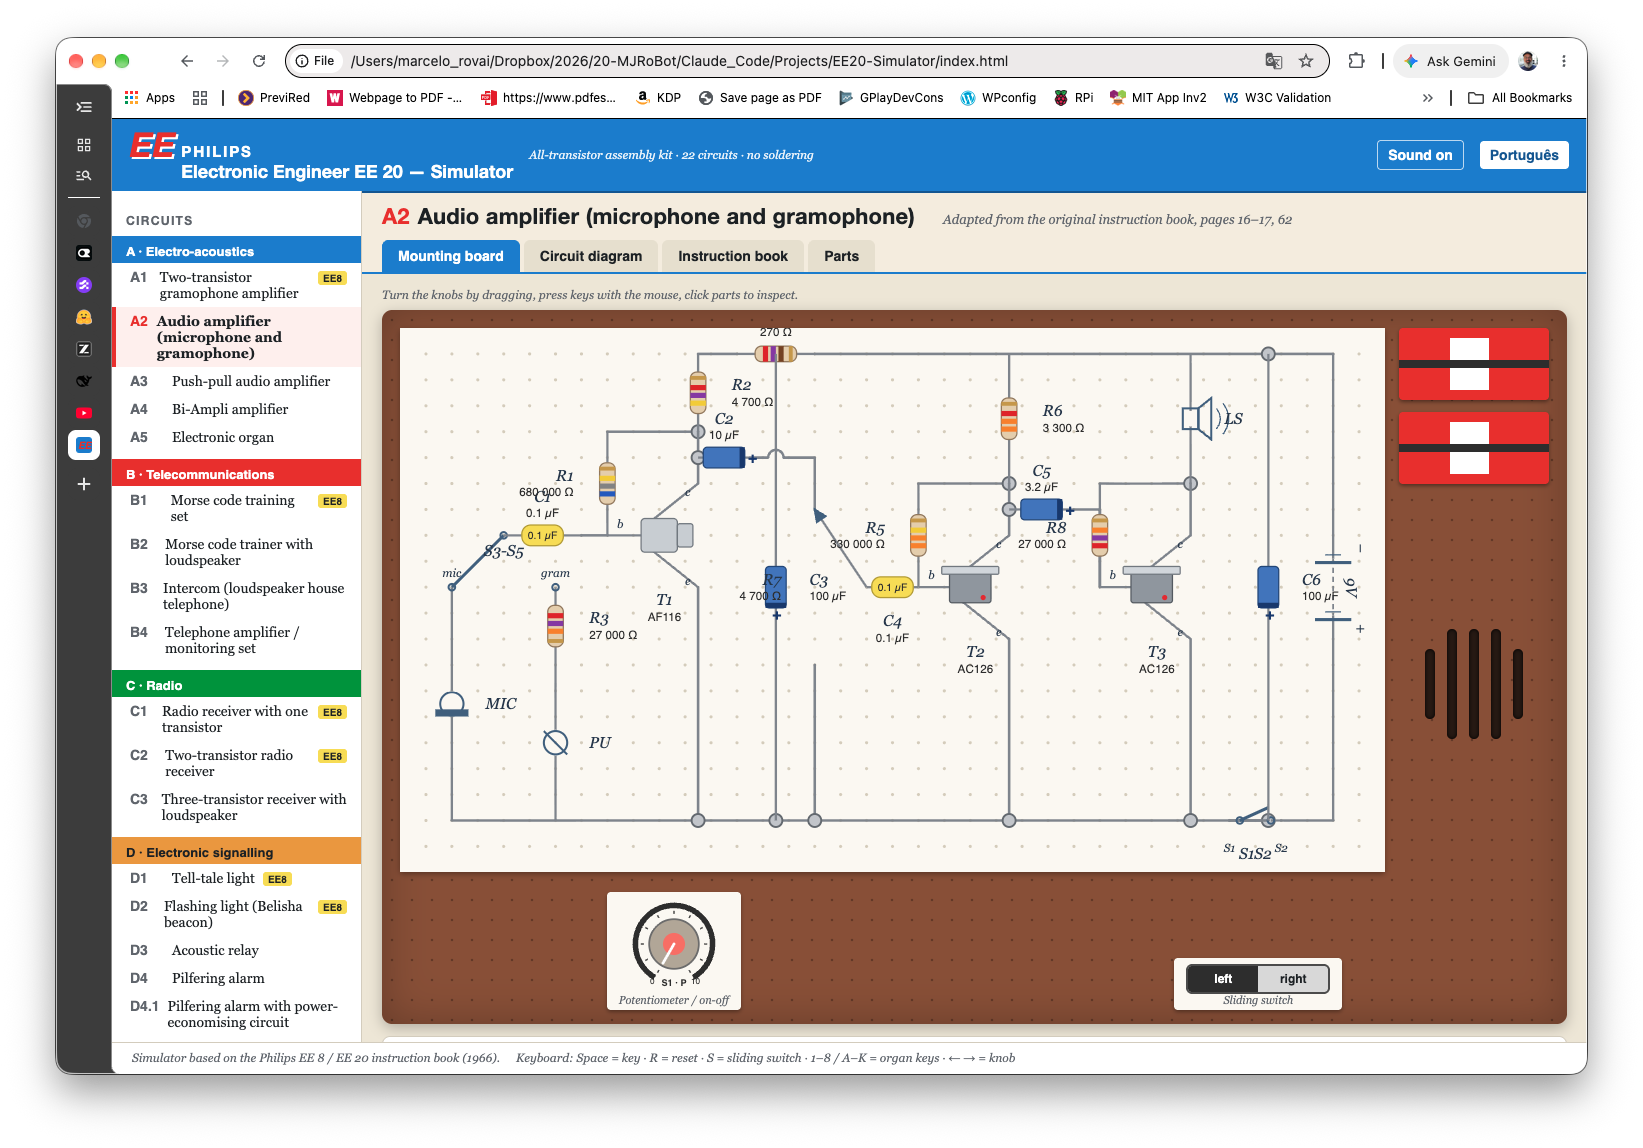Viewport: 1643px width, 1148px height.
Task: Inspect the loudspeaker LS symbol
Action: (1198, 418)
